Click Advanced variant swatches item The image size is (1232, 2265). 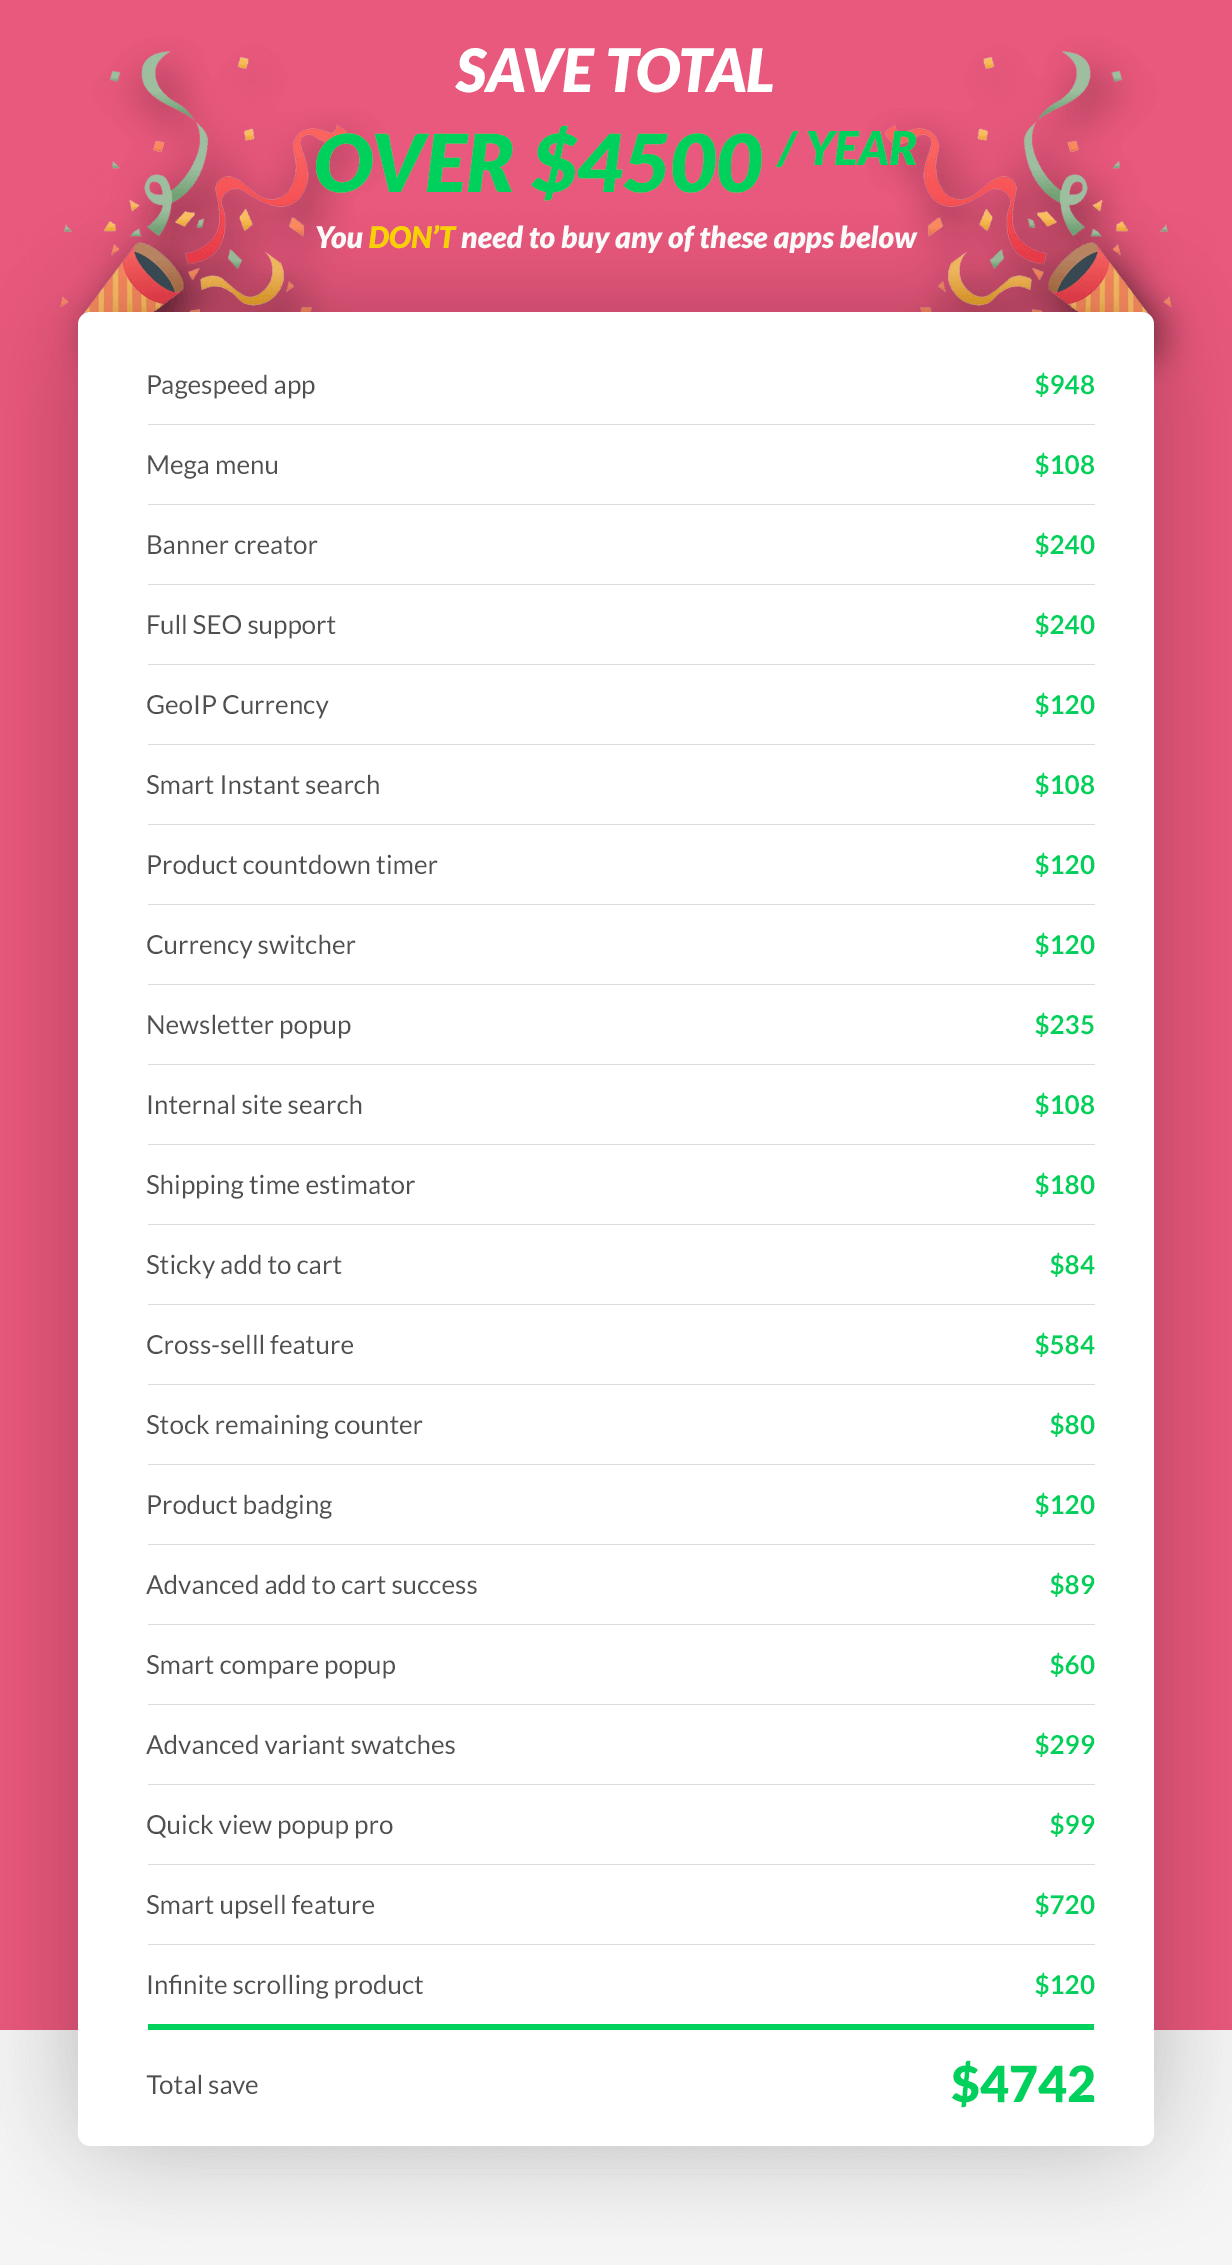tap(621, 1745)
